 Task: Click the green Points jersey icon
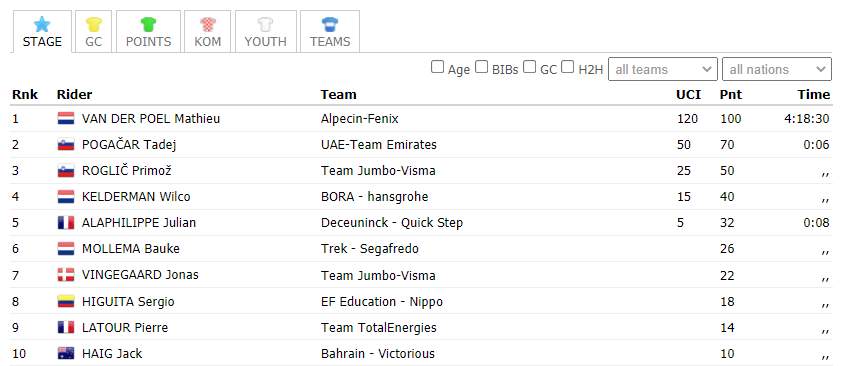click(148, 24)
